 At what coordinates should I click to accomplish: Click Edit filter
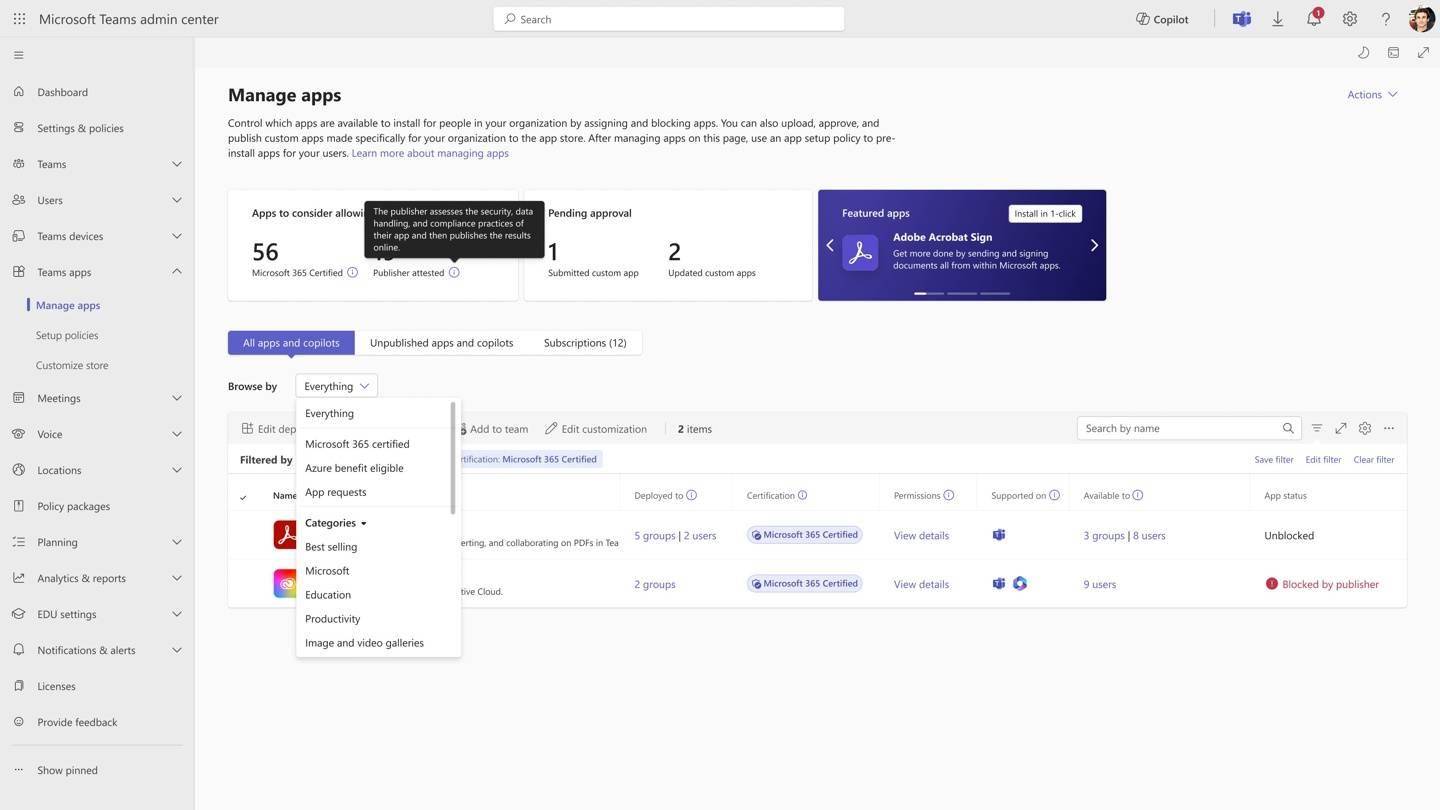click(1323, 460)
